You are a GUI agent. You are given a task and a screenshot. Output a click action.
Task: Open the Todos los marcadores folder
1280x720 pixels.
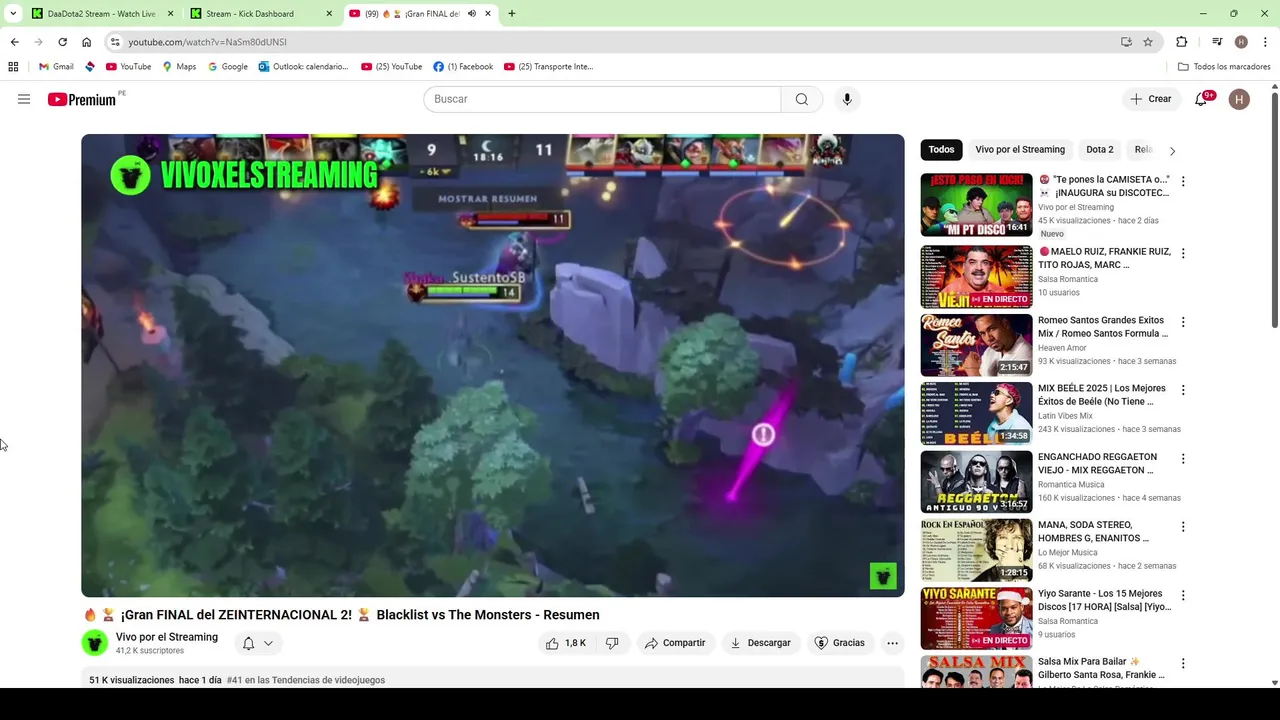coord(1224,67)
